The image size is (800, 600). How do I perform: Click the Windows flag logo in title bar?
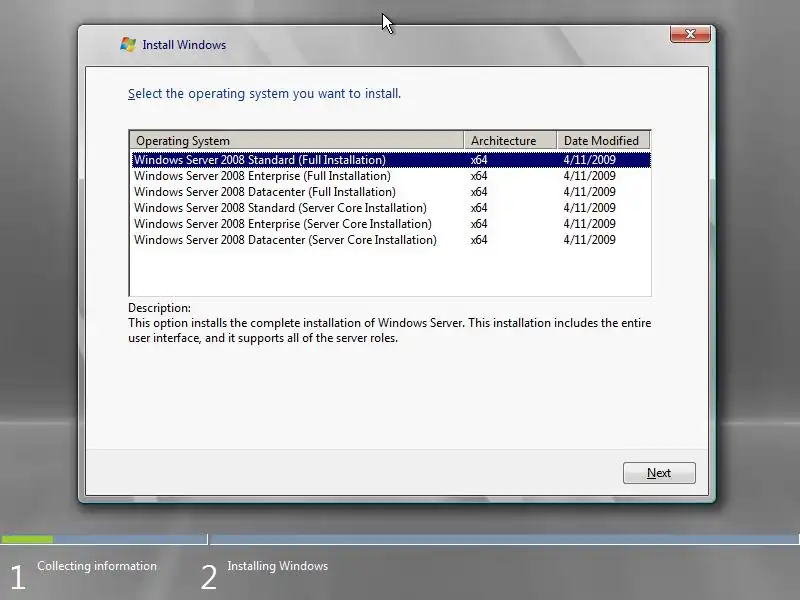(128, 44)
